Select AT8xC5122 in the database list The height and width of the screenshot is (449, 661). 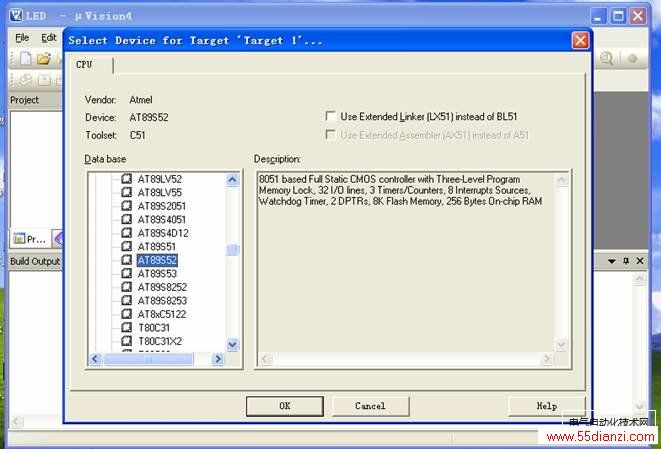(162, 314)
